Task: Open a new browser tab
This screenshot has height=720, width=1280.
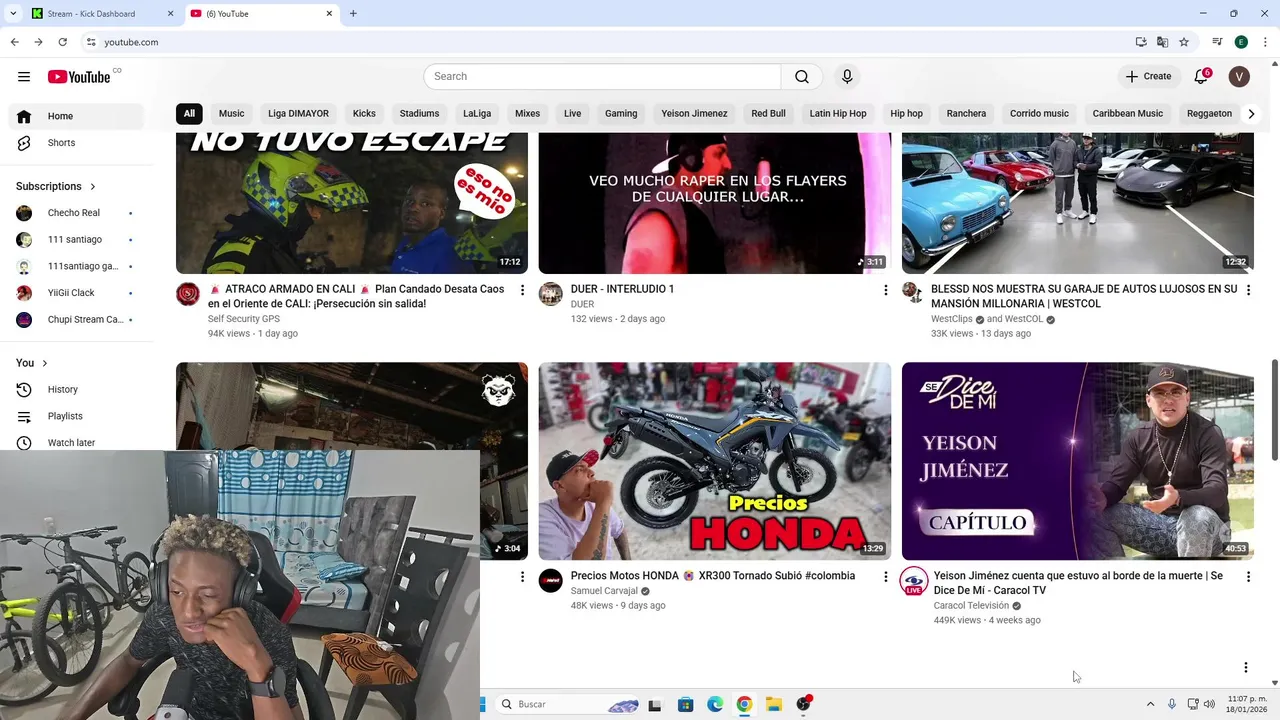Action: coord(353,14)
